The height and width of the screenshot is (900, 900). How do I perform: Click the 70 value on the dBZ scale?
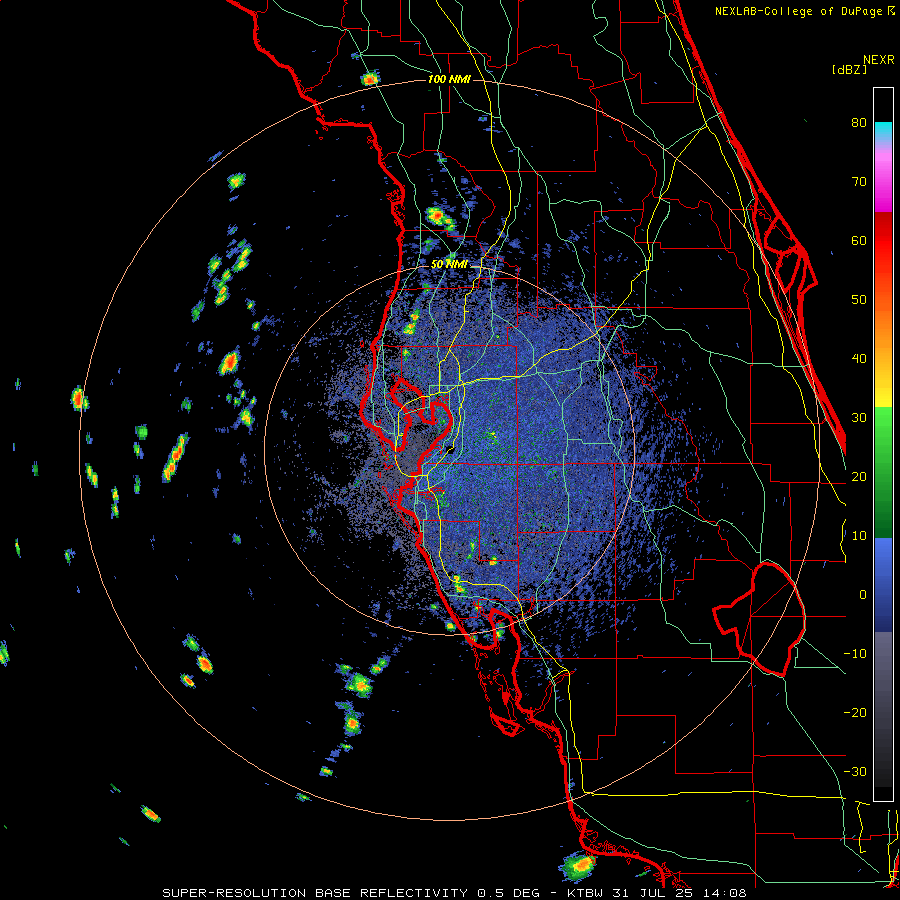click(x=859, y=181)
